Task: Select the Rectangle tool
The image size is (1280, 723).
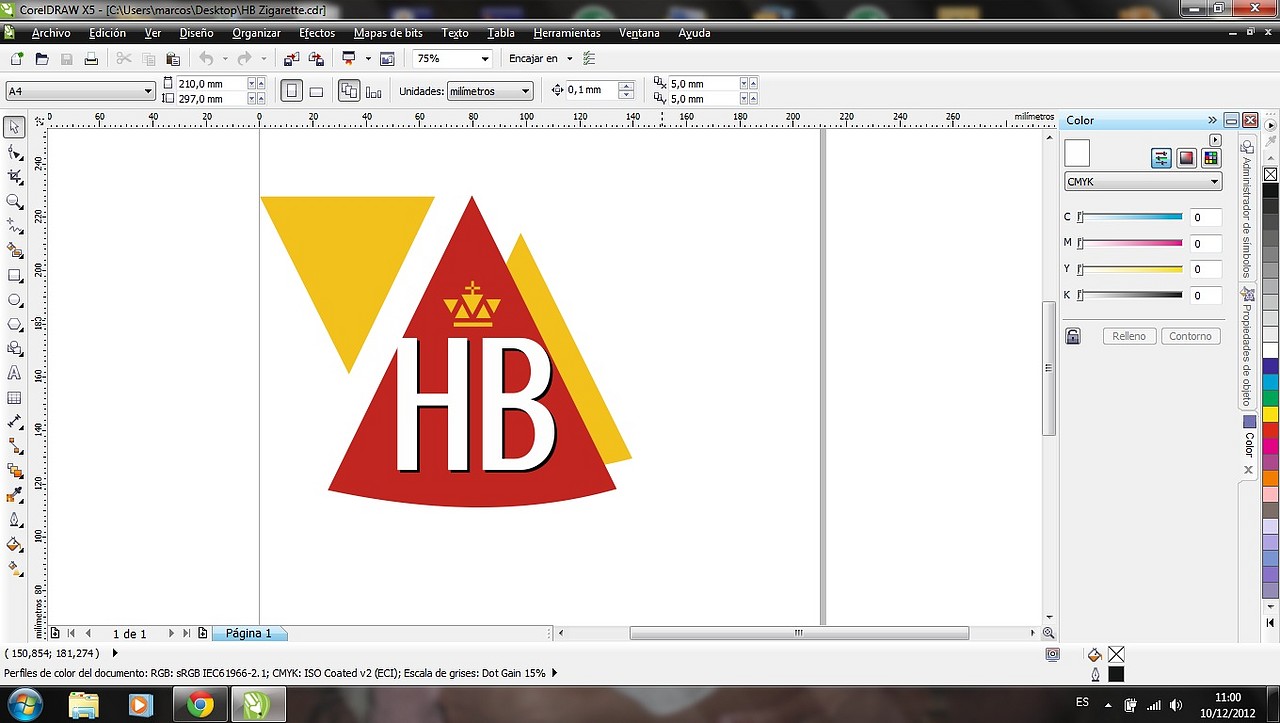Action: coord(14,275)
